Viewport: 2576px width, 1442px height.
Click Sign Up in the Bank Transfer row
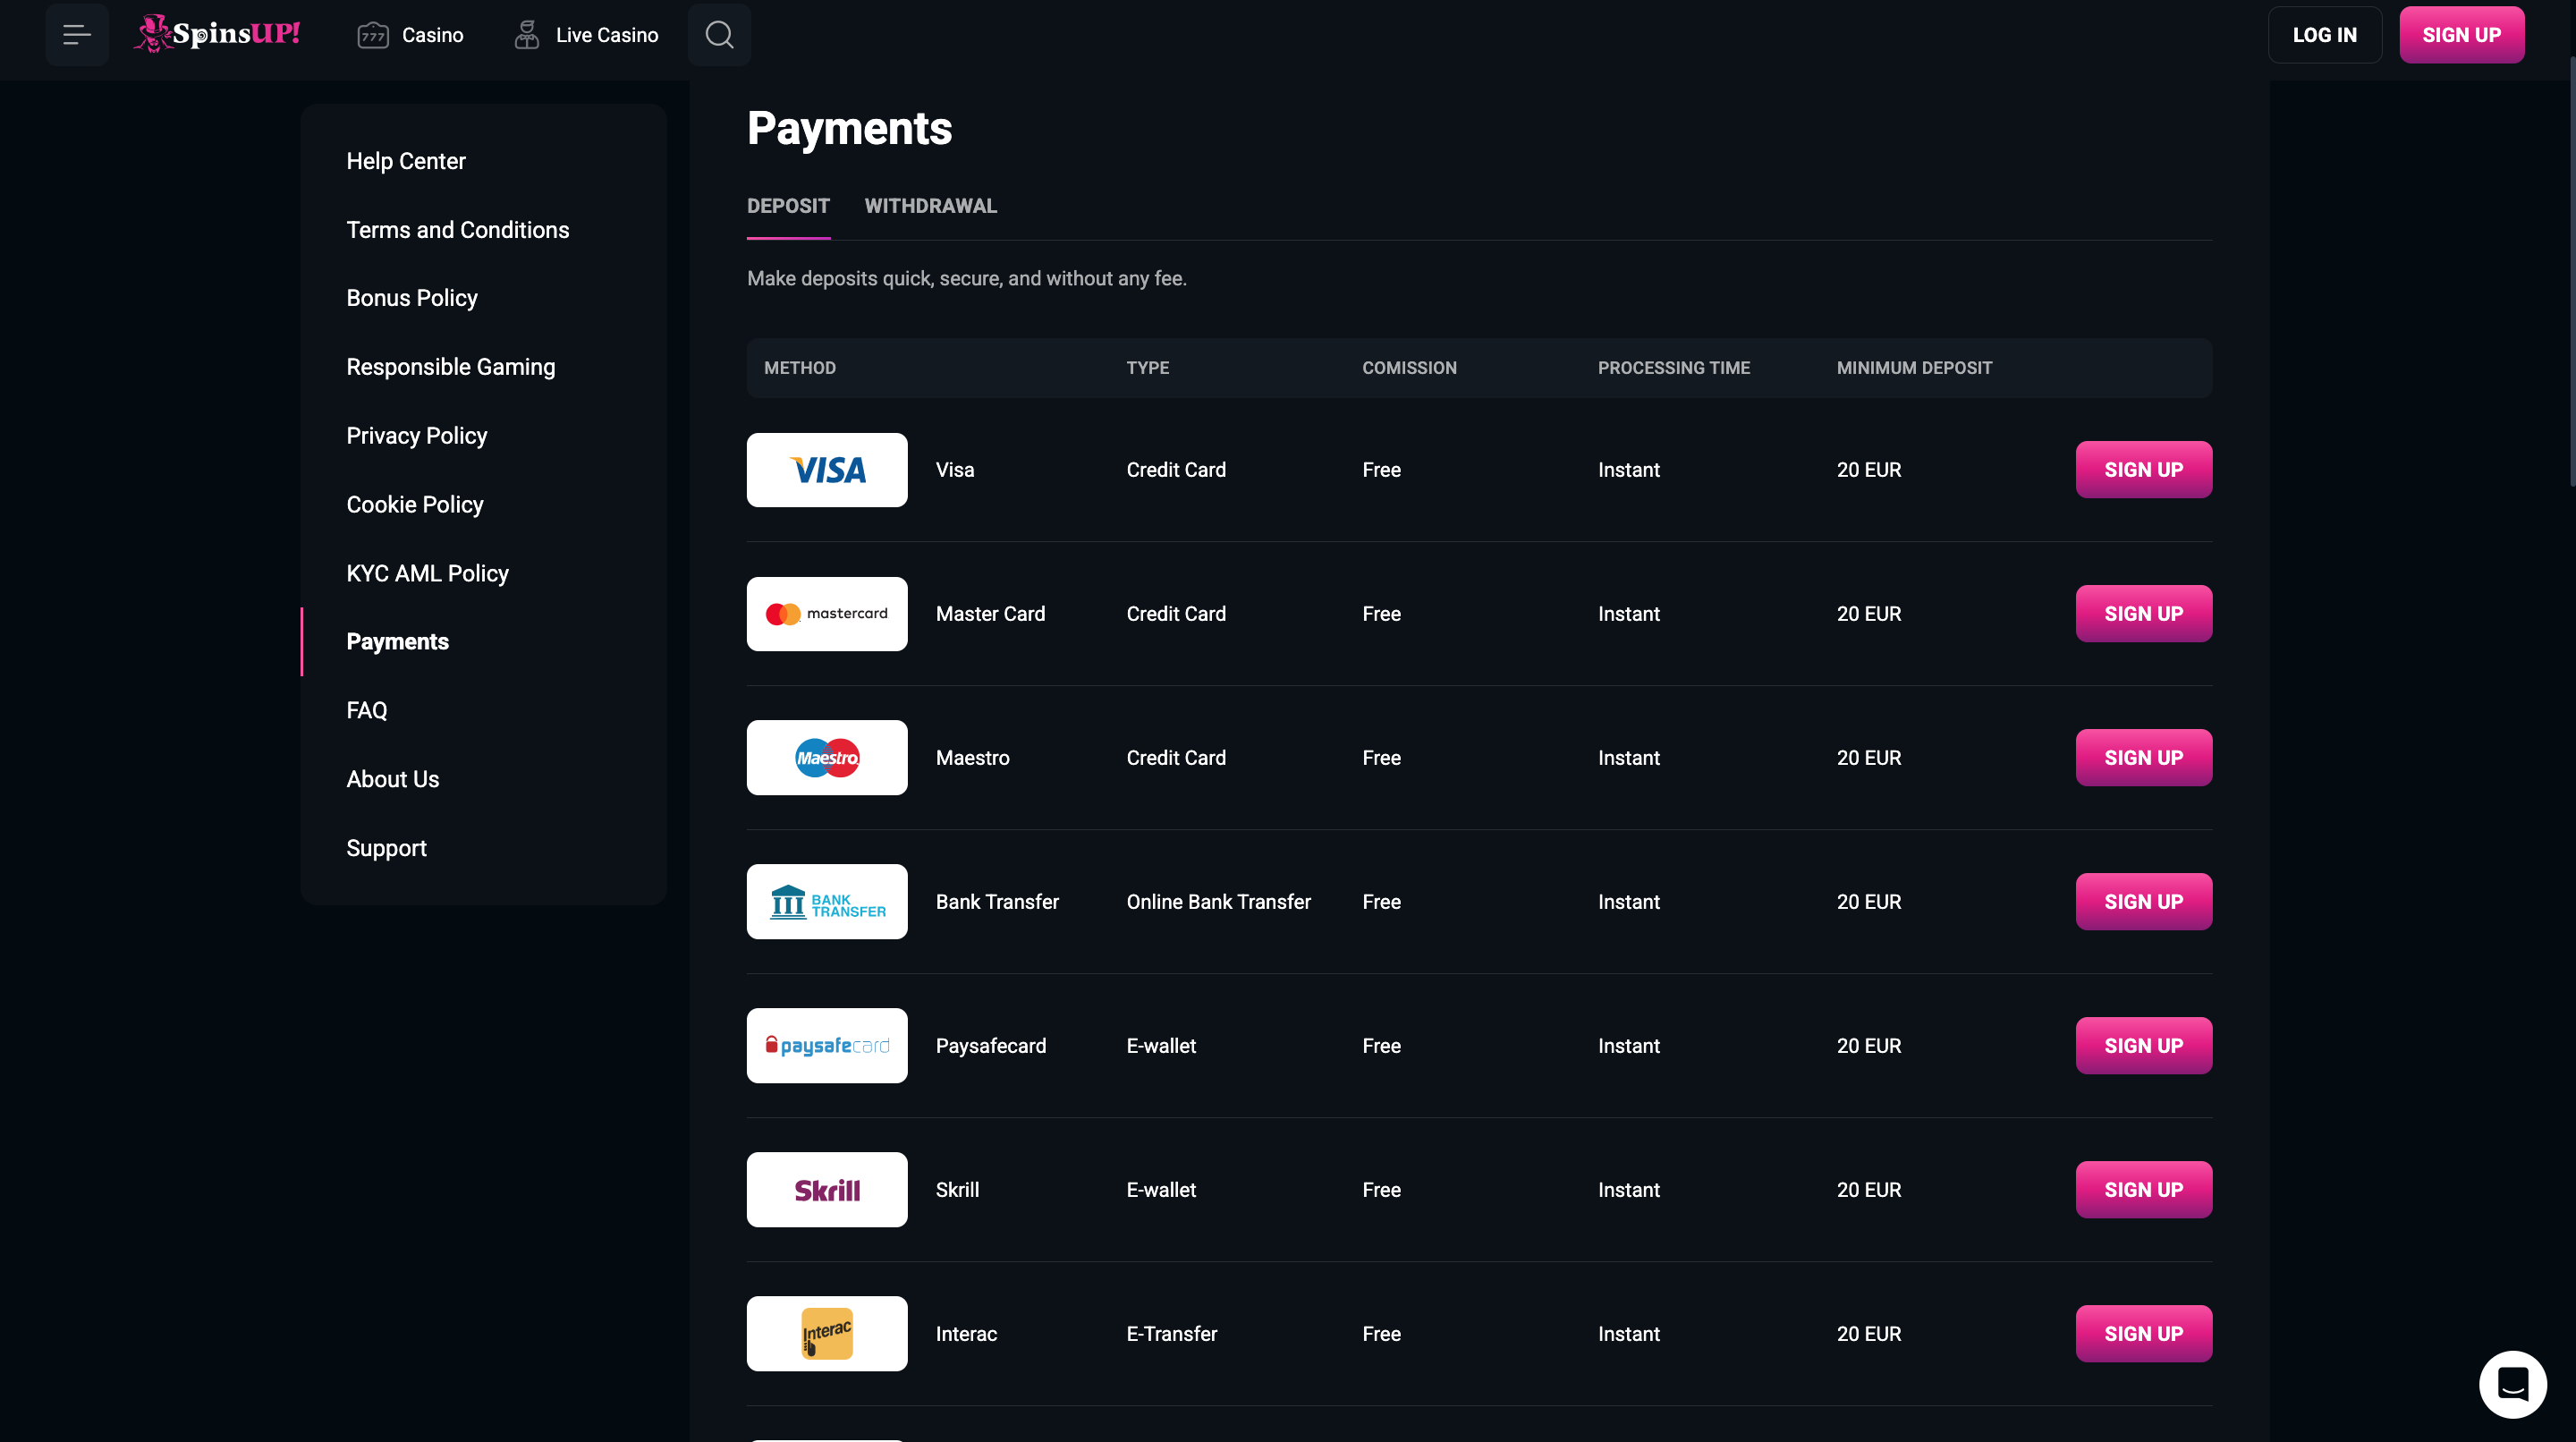pos(2143,902)
